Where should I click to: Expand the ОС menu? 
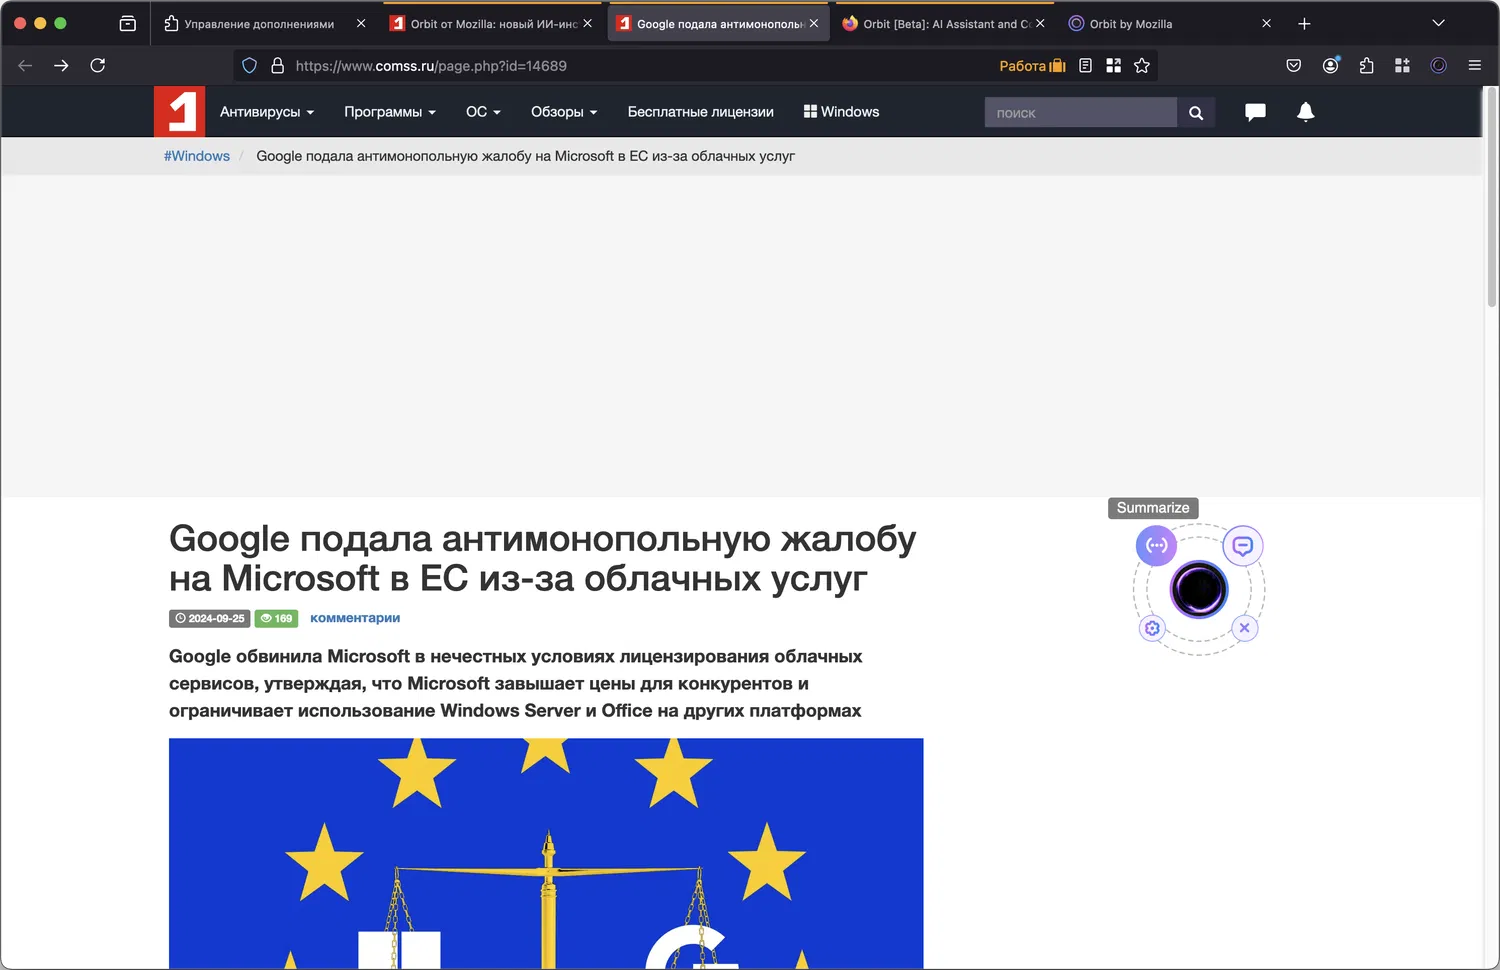tap(483, 112)
